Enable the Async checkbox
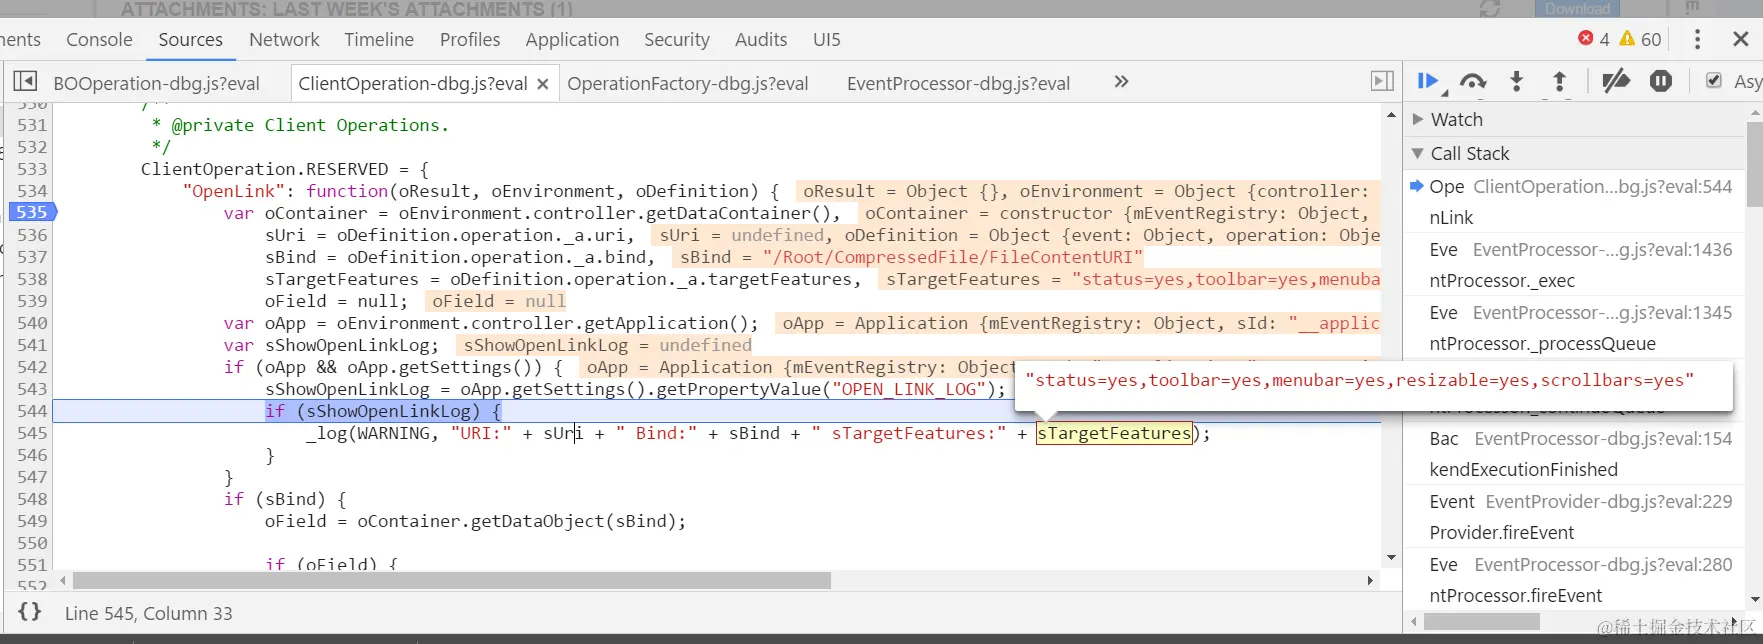This screenshot has width=1763, height=644. tap(1713, 81)
